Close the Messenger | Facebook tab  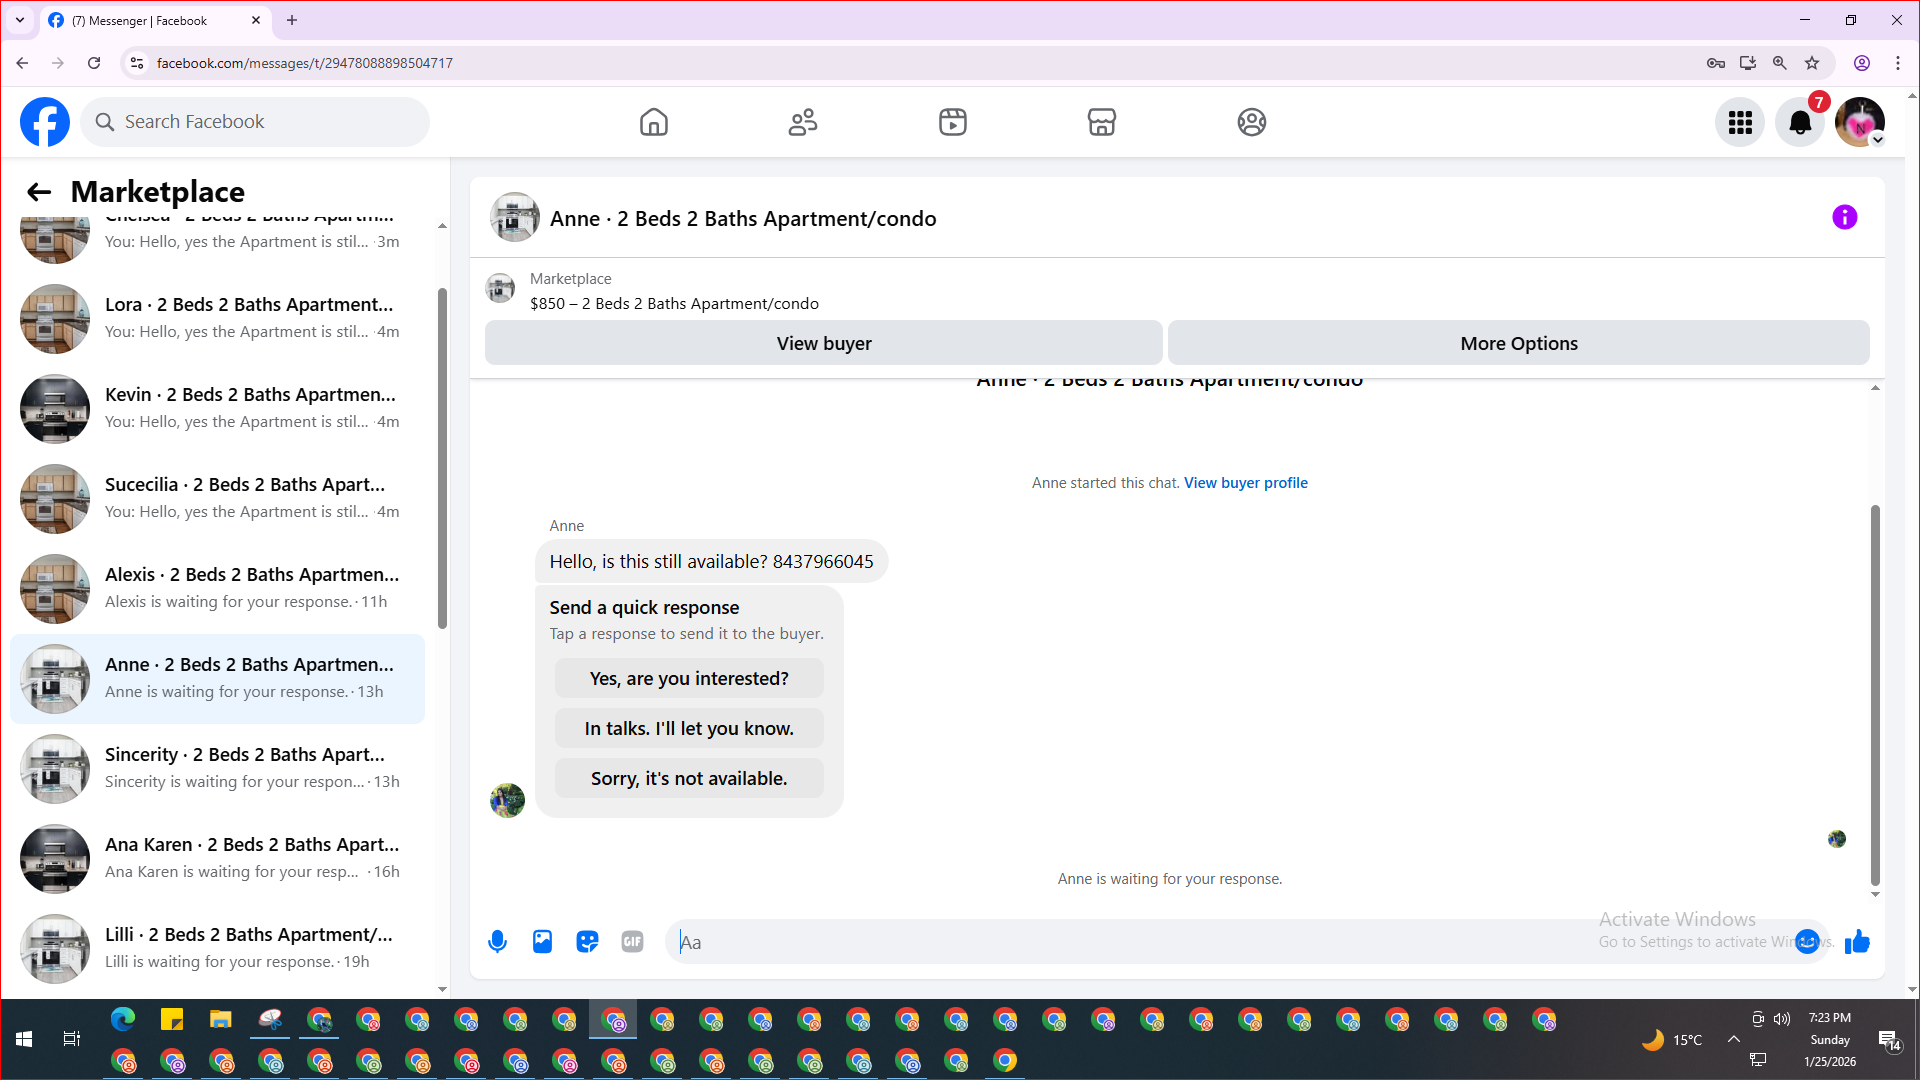[256, 20]
